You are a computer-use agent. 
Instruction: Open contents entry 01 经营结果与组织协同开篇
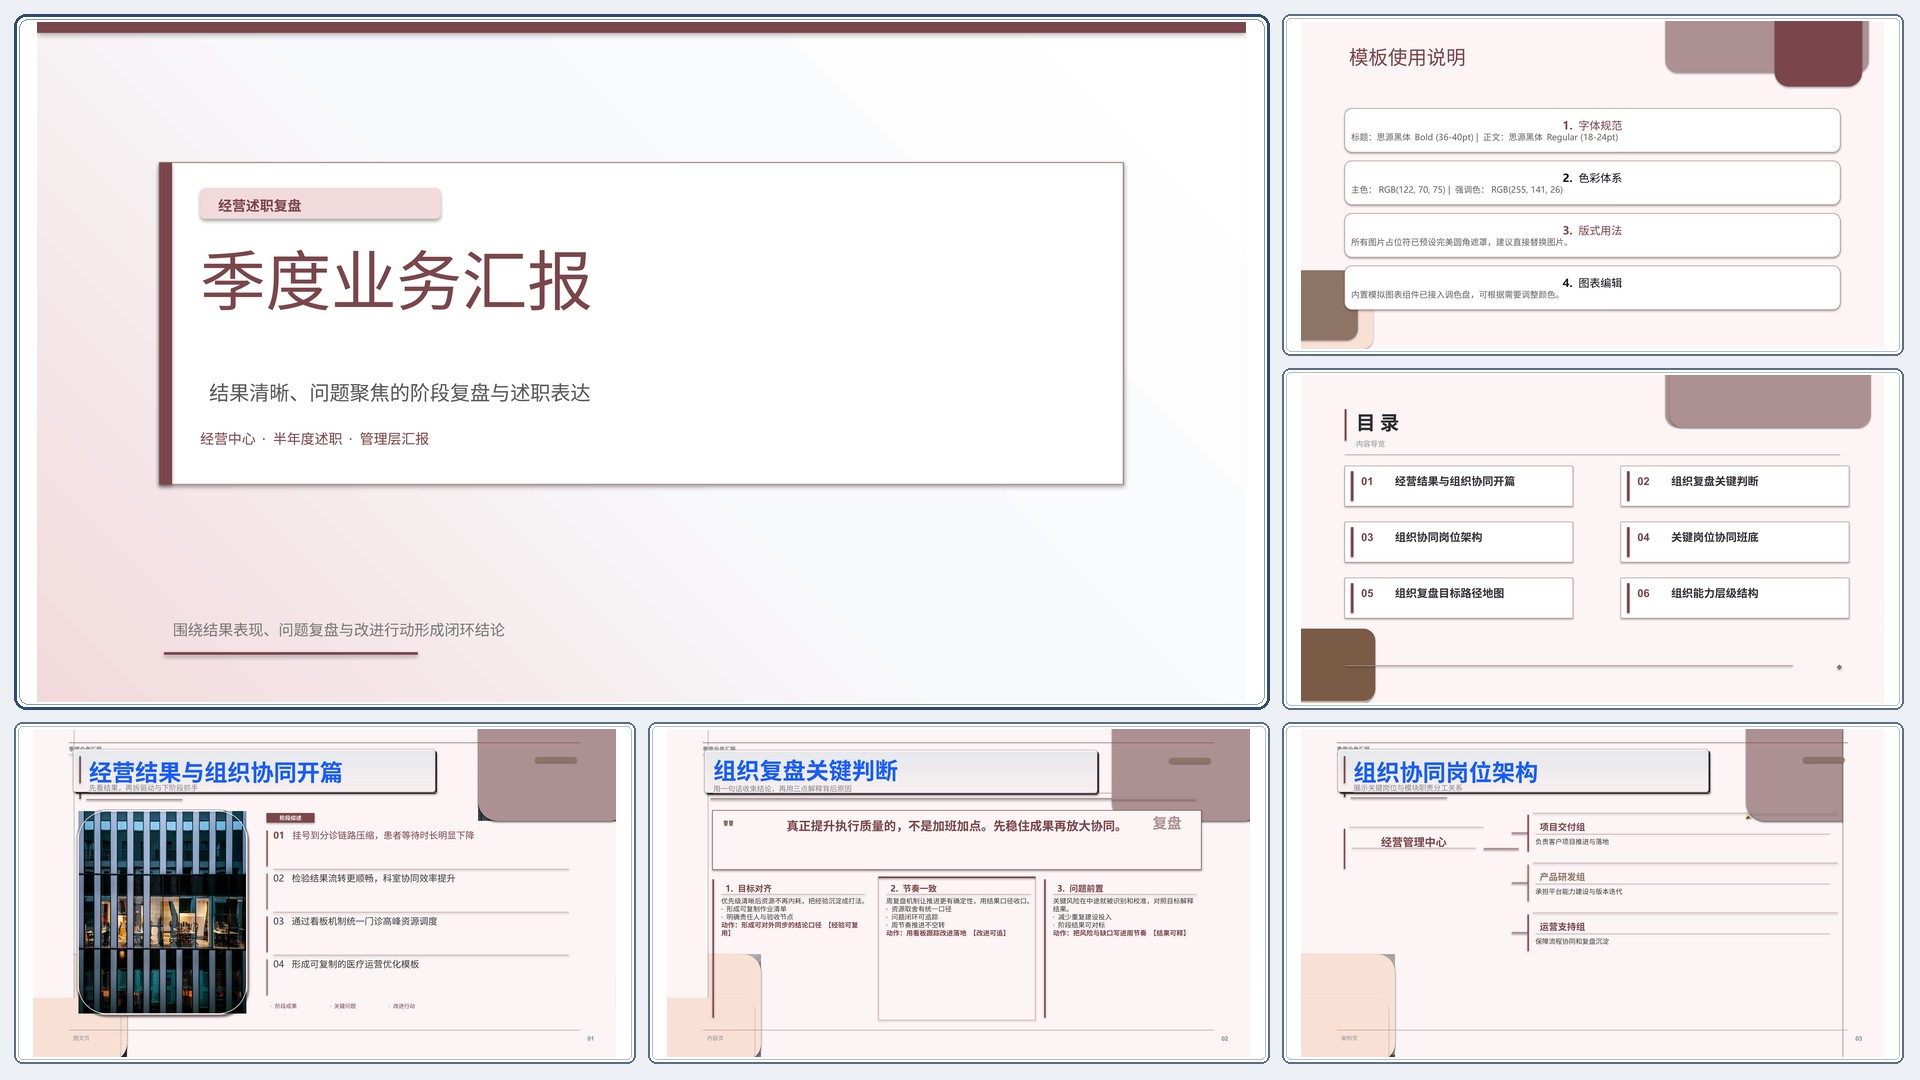1459,486
